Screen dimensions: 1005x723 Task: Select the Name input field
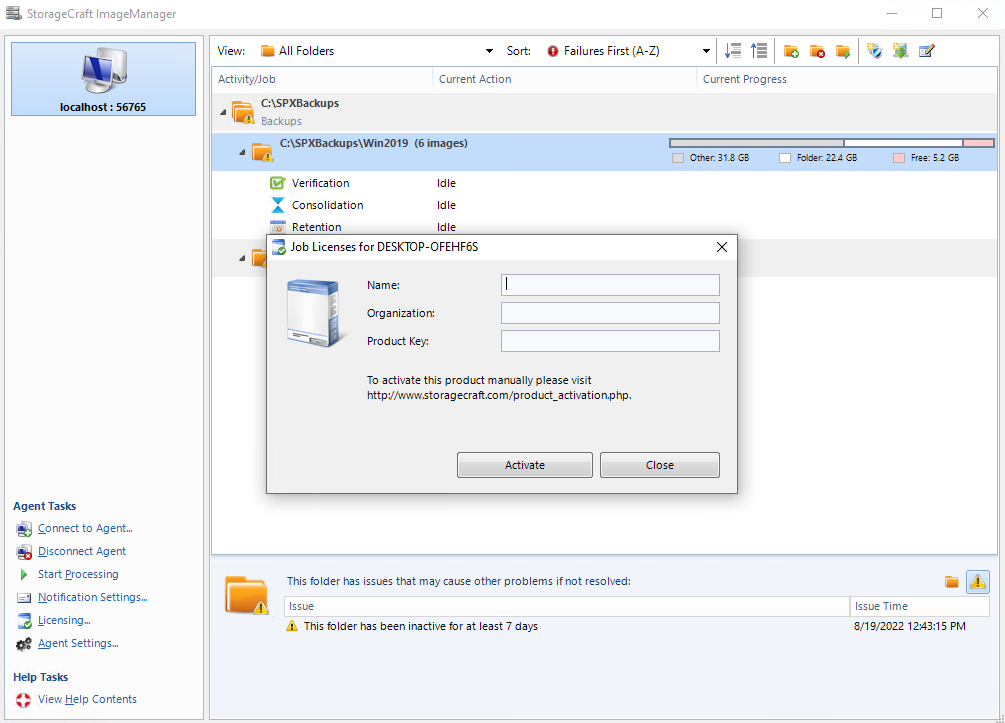pos(610,285)
